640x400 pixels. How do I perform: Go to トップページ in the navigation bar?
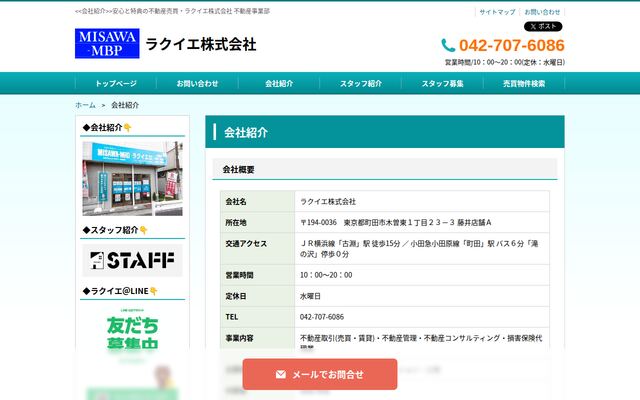116,83
